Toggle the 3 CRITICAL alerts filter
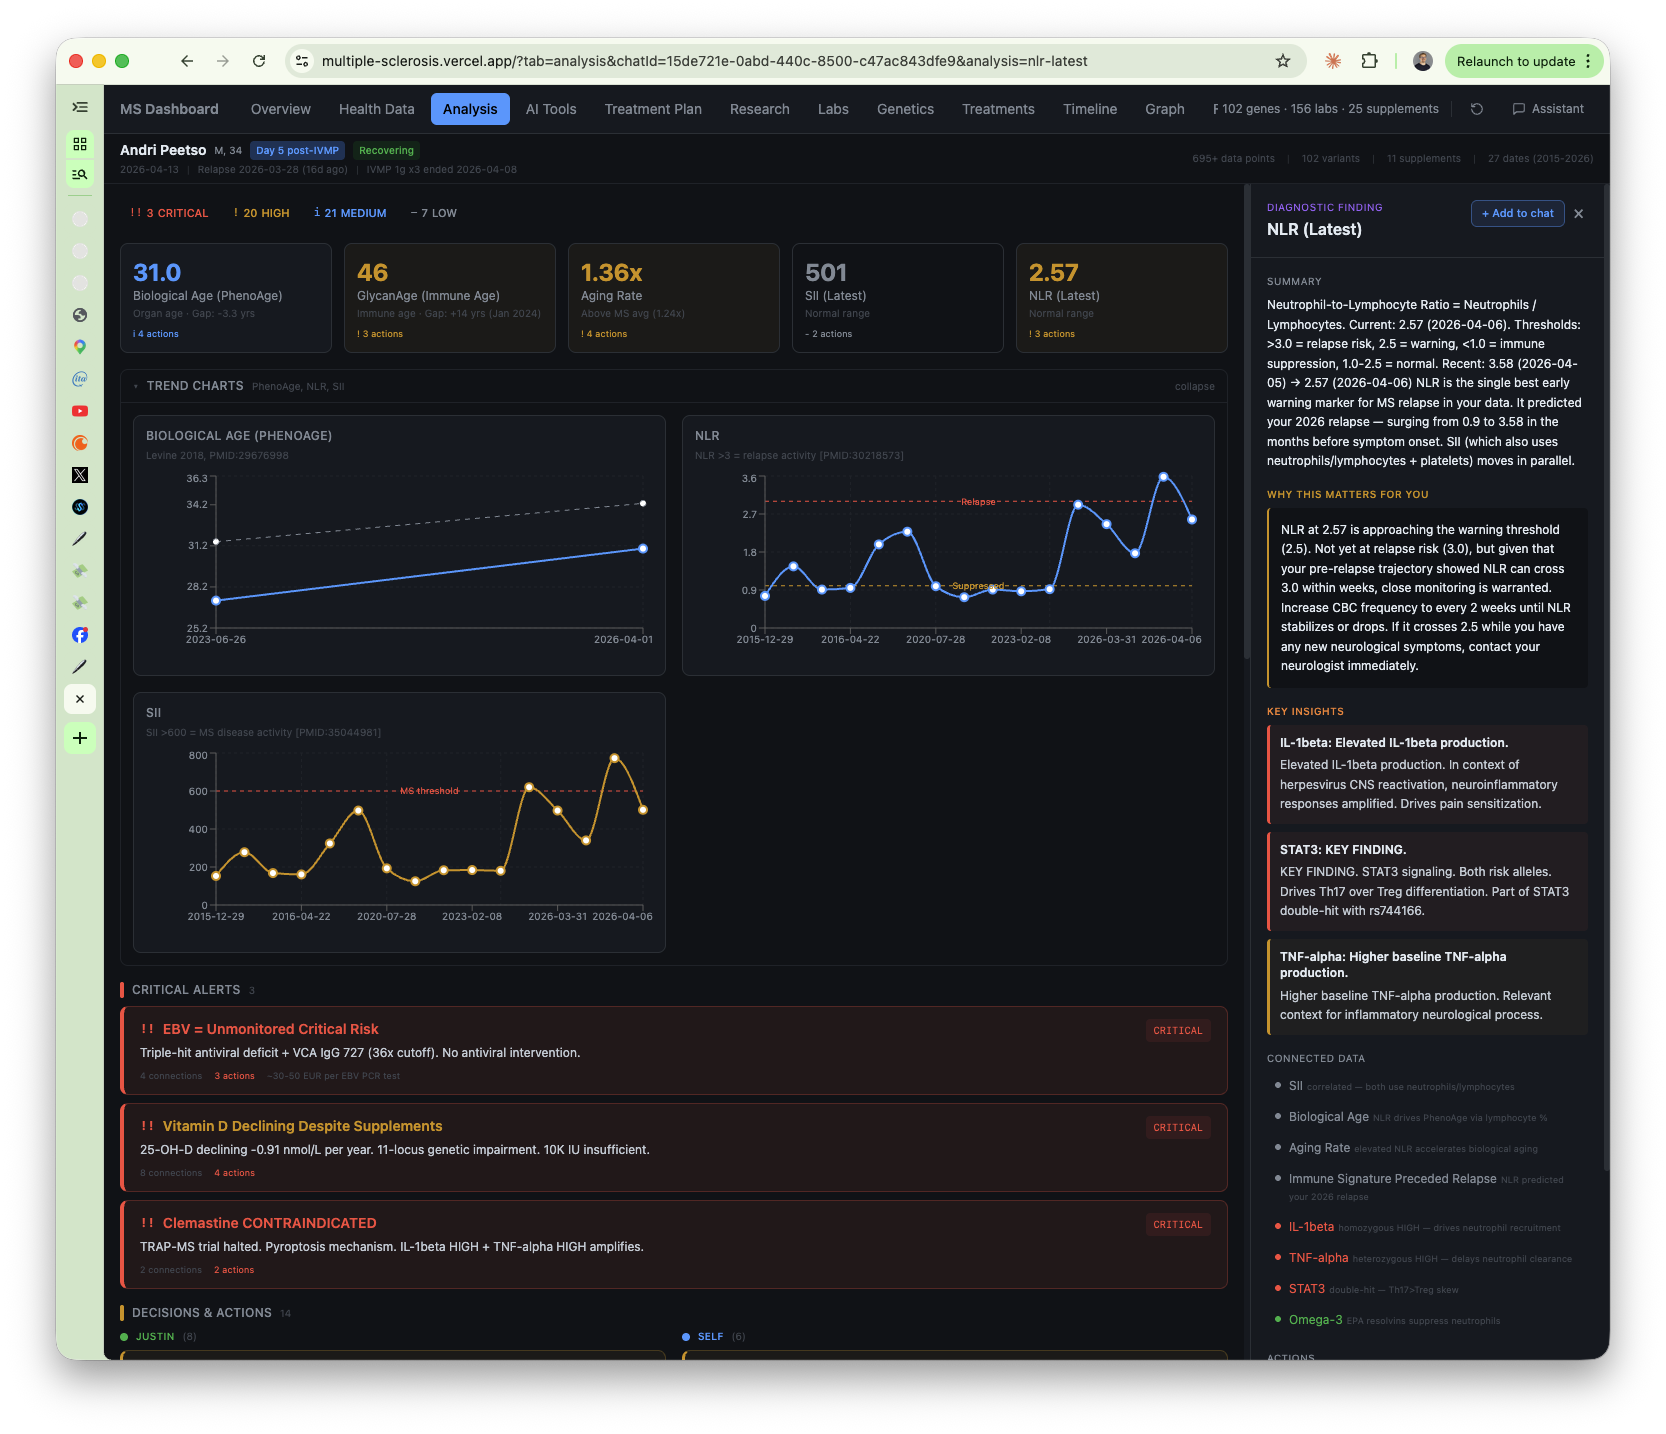 click(x=168, y=213)
